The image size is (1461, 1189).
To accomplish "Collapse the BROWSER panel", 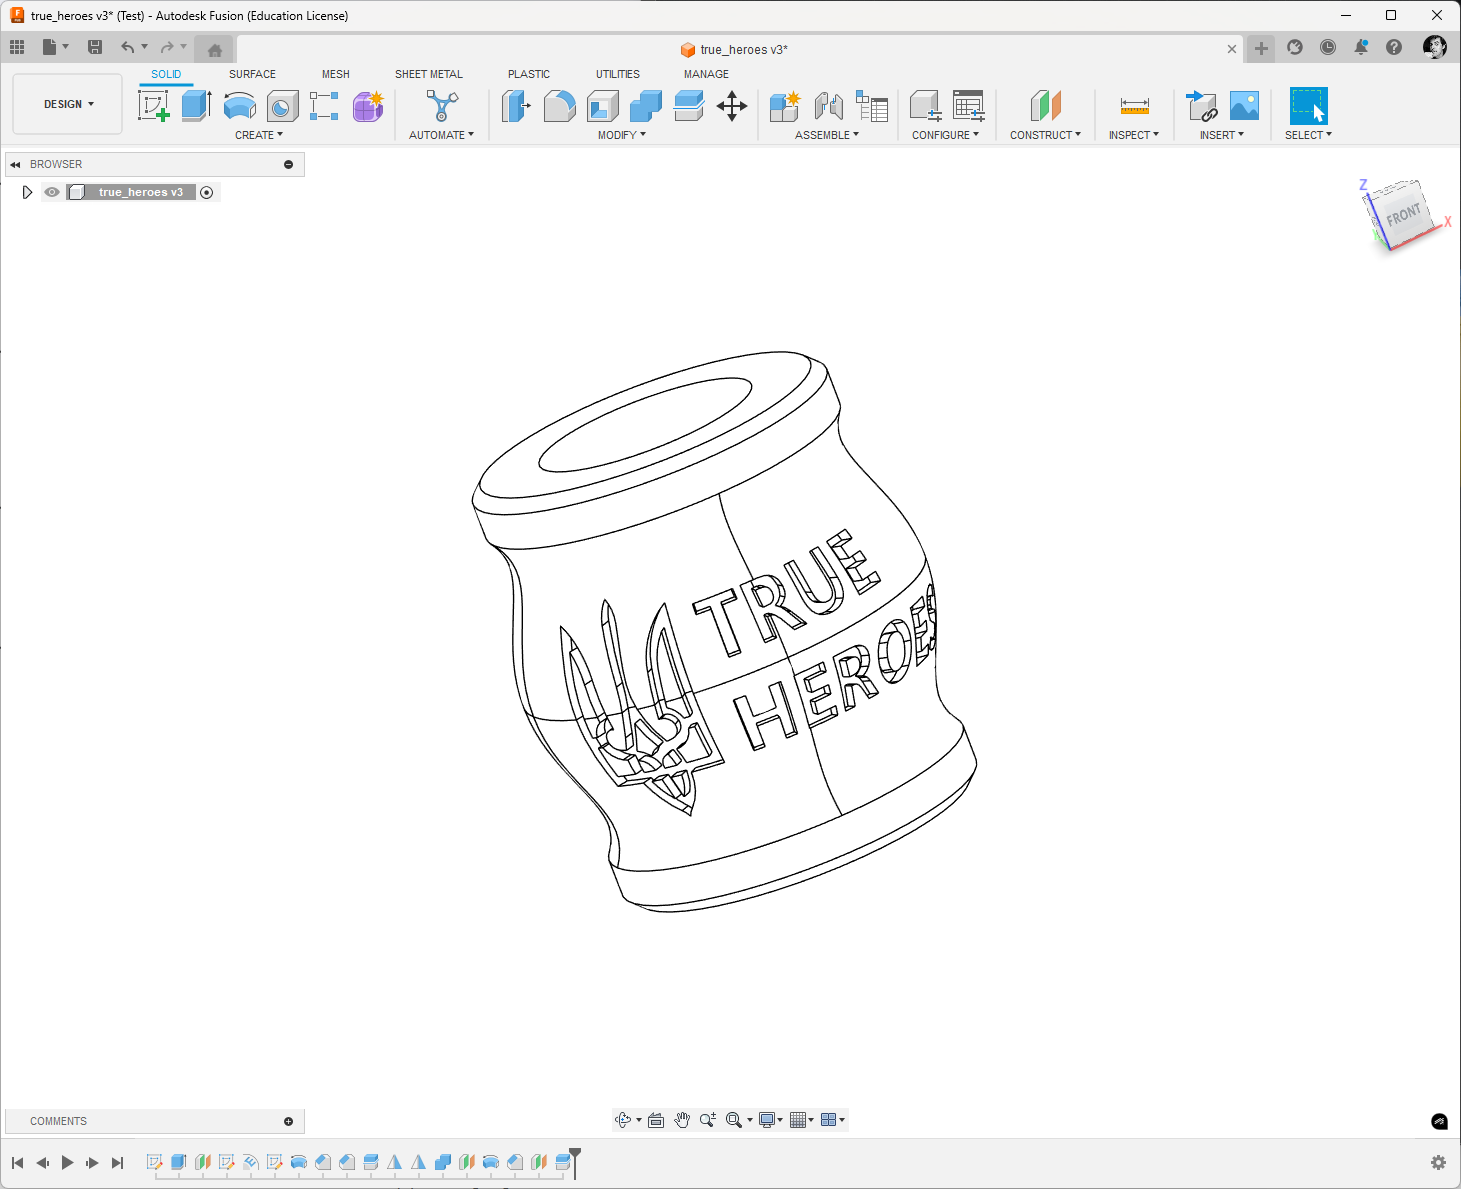I will [15, 164].
